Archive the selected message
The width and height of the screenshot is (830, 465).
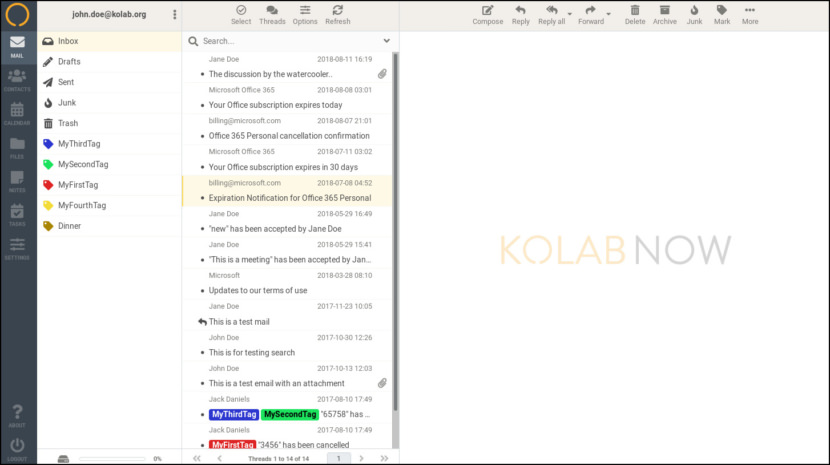[x=665, y=15]
